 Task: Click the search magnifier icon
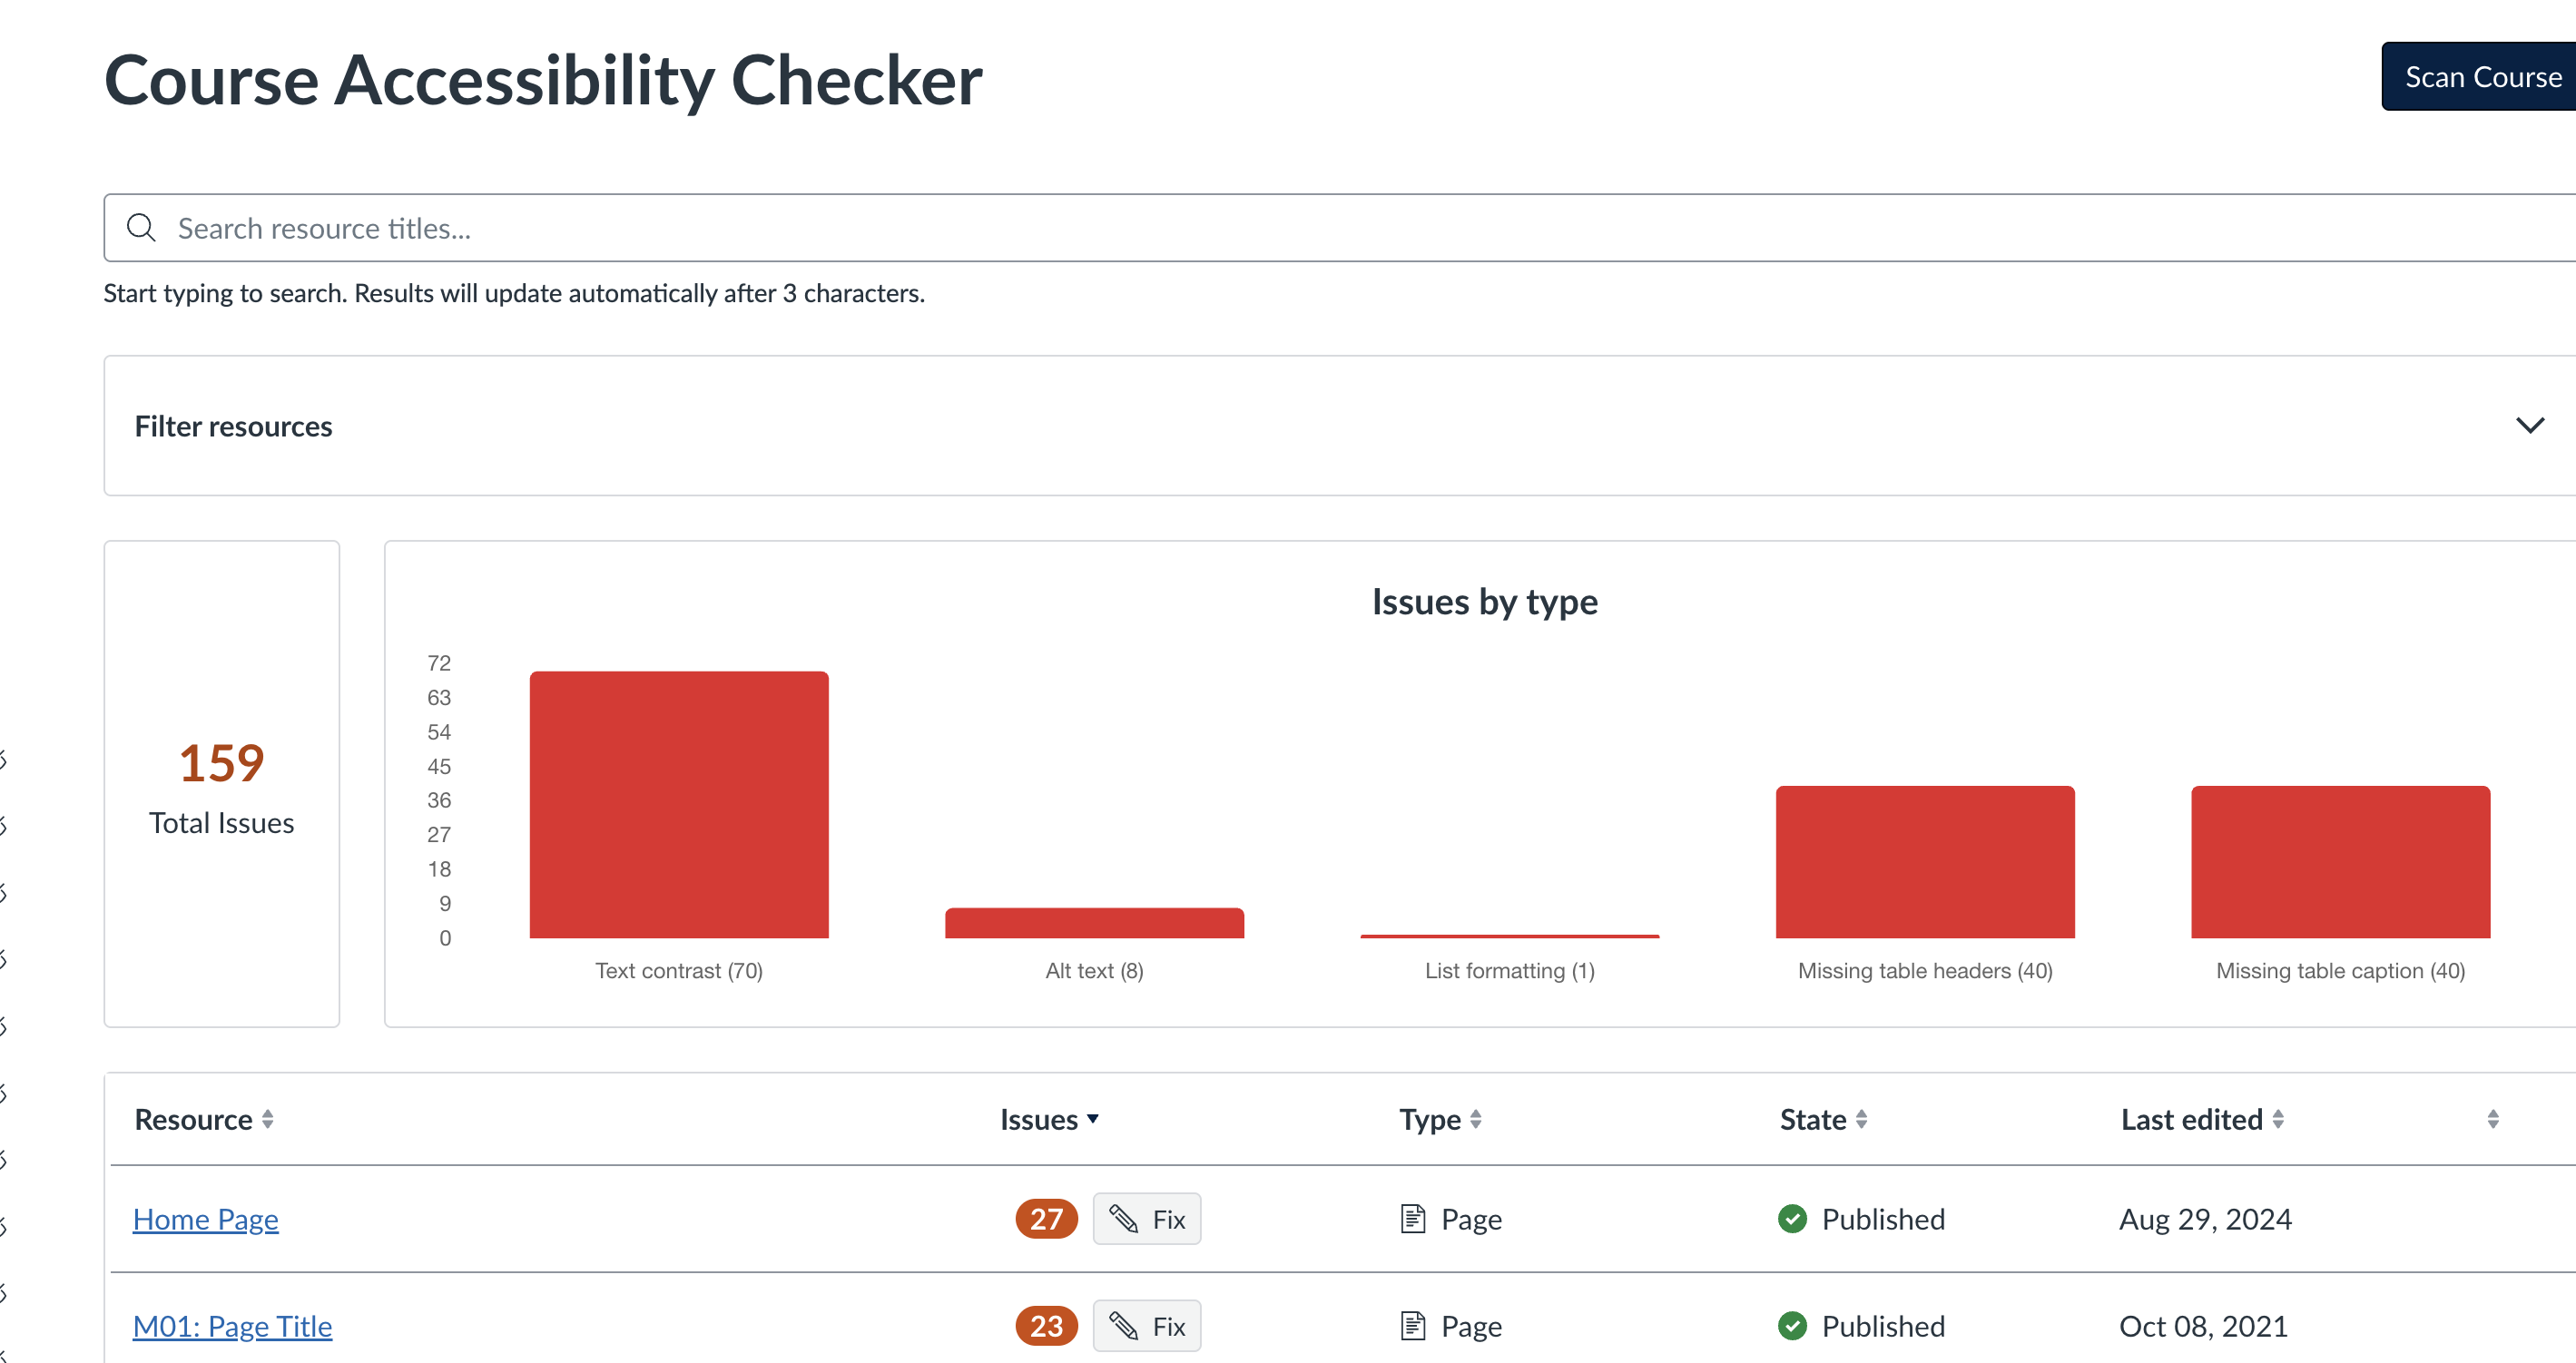141,227
